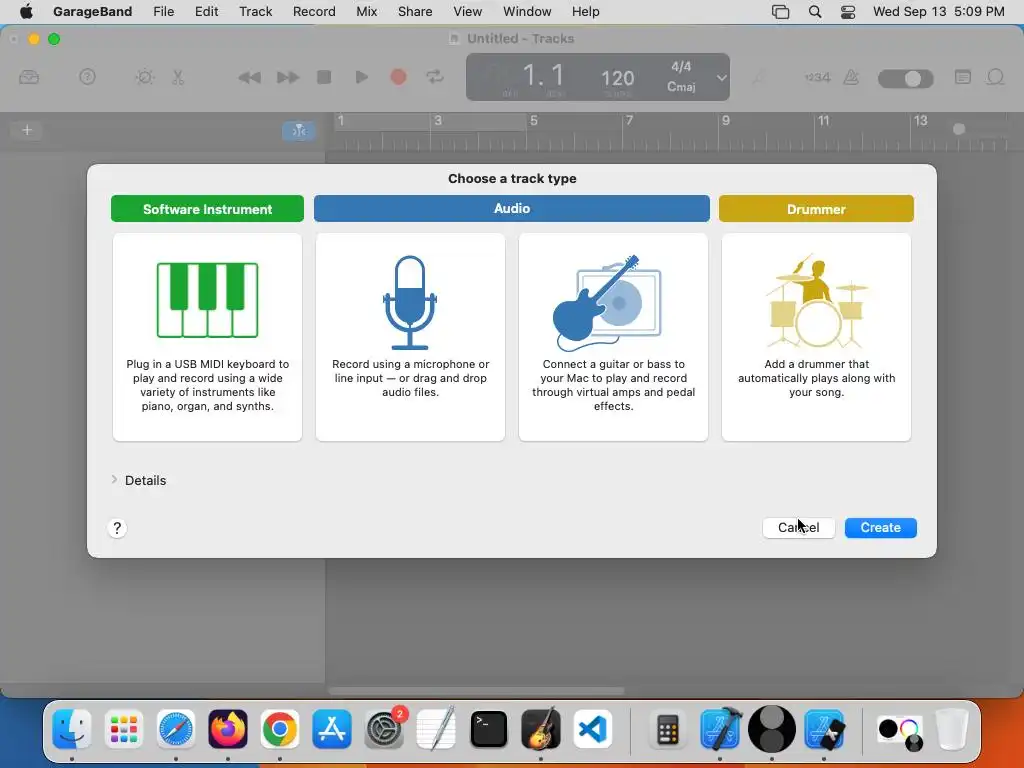Toggle the metronome icon
The height and width of the screenshot is (768, 1024).
click(851, 78)
